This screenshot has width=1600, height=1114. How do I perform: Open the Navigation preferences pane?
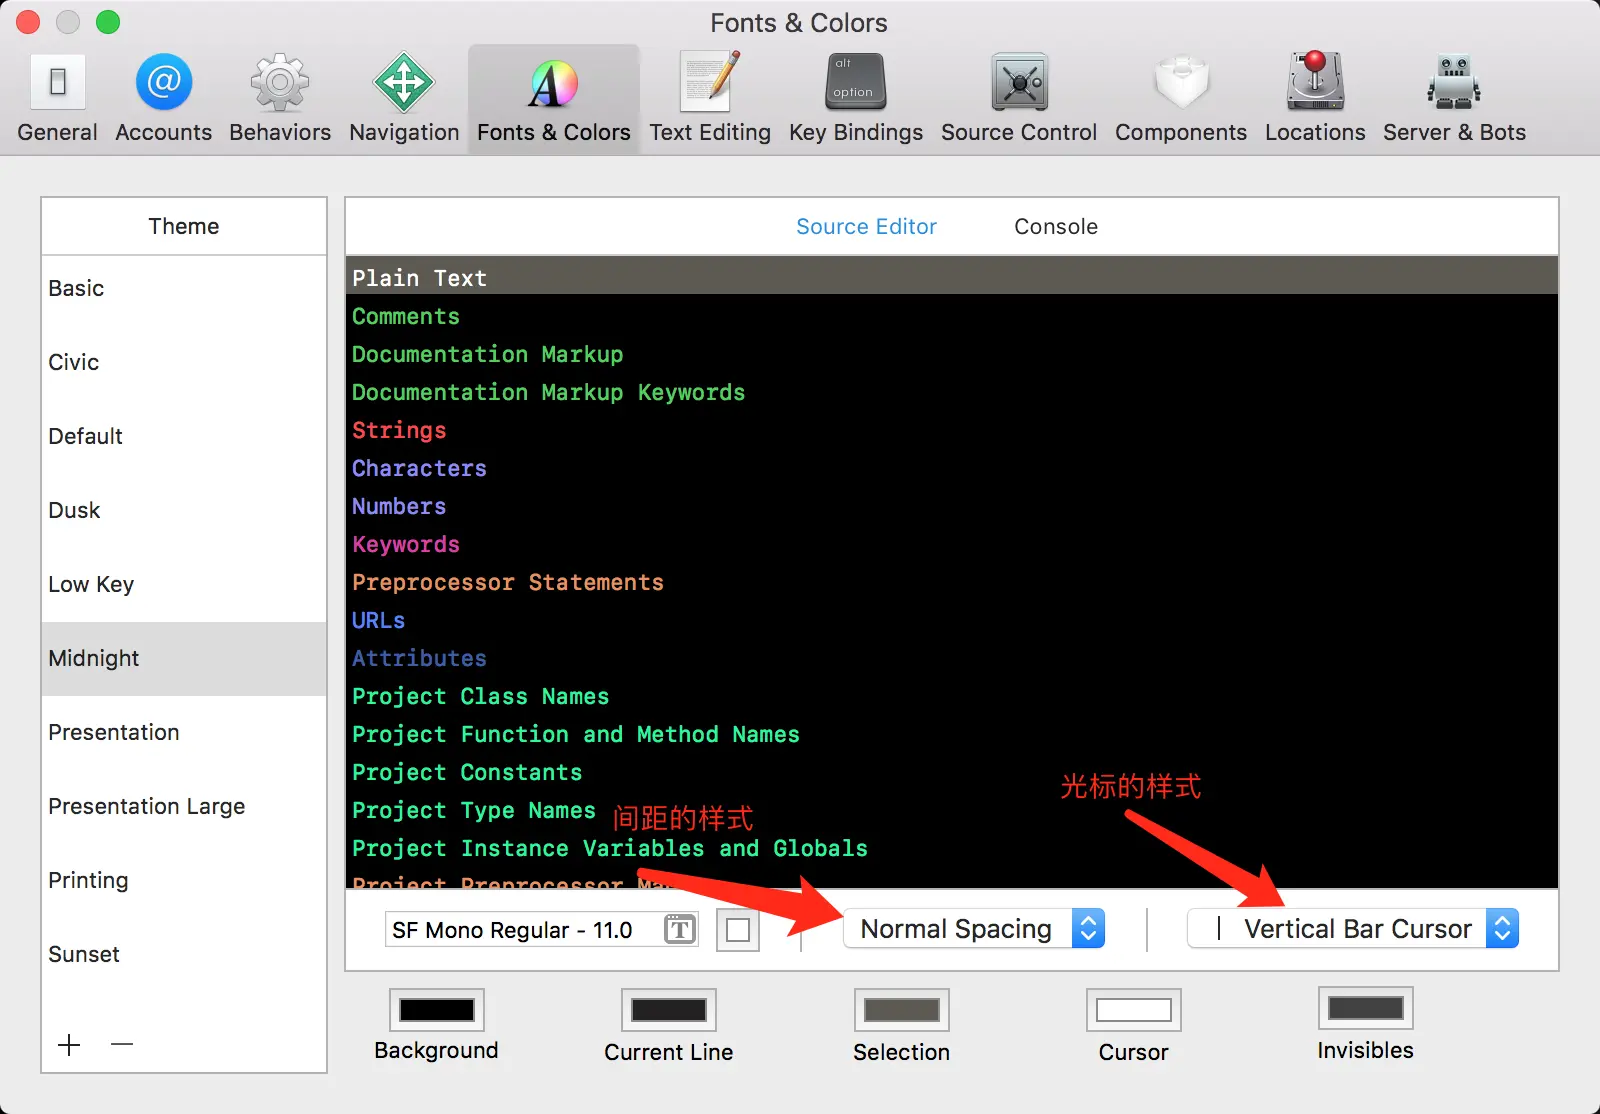pos(404,99)
